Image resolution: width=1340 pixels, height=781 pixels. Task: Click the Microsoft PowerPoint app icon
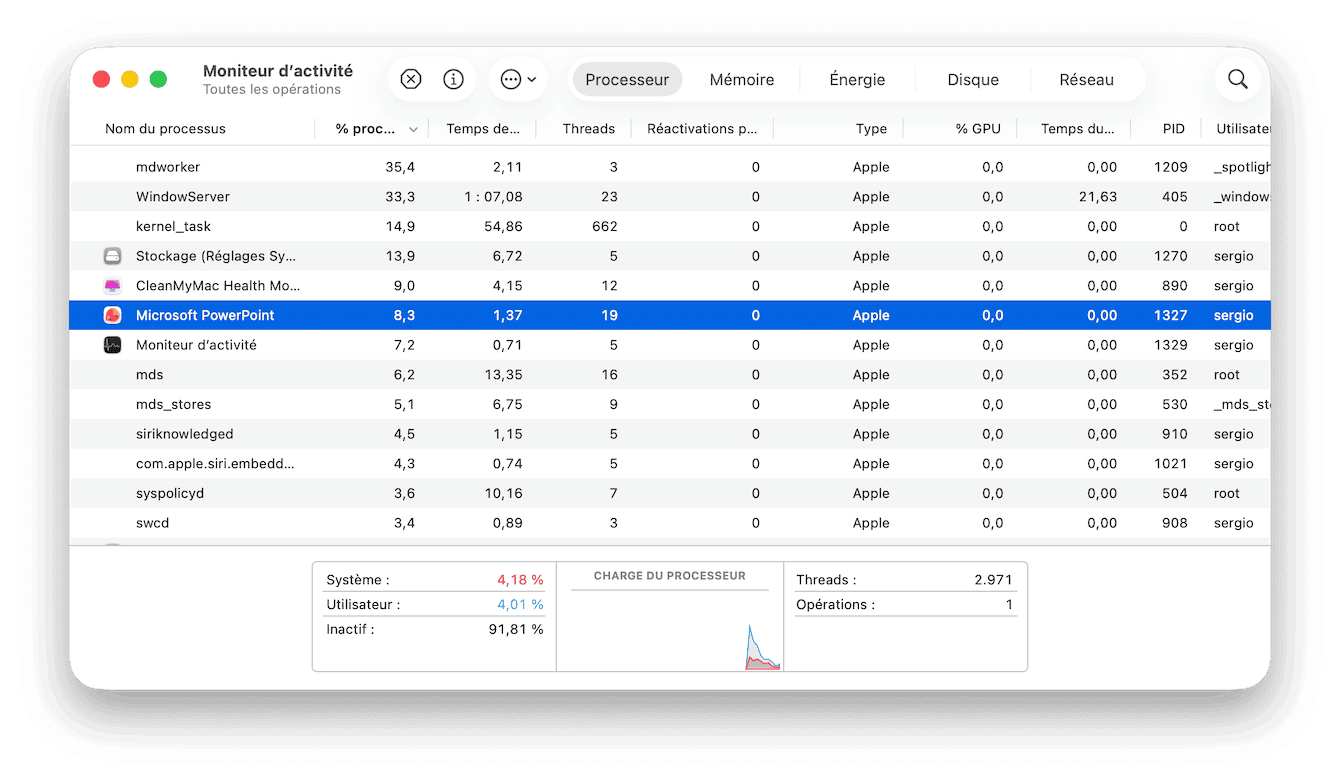[112, 315]
